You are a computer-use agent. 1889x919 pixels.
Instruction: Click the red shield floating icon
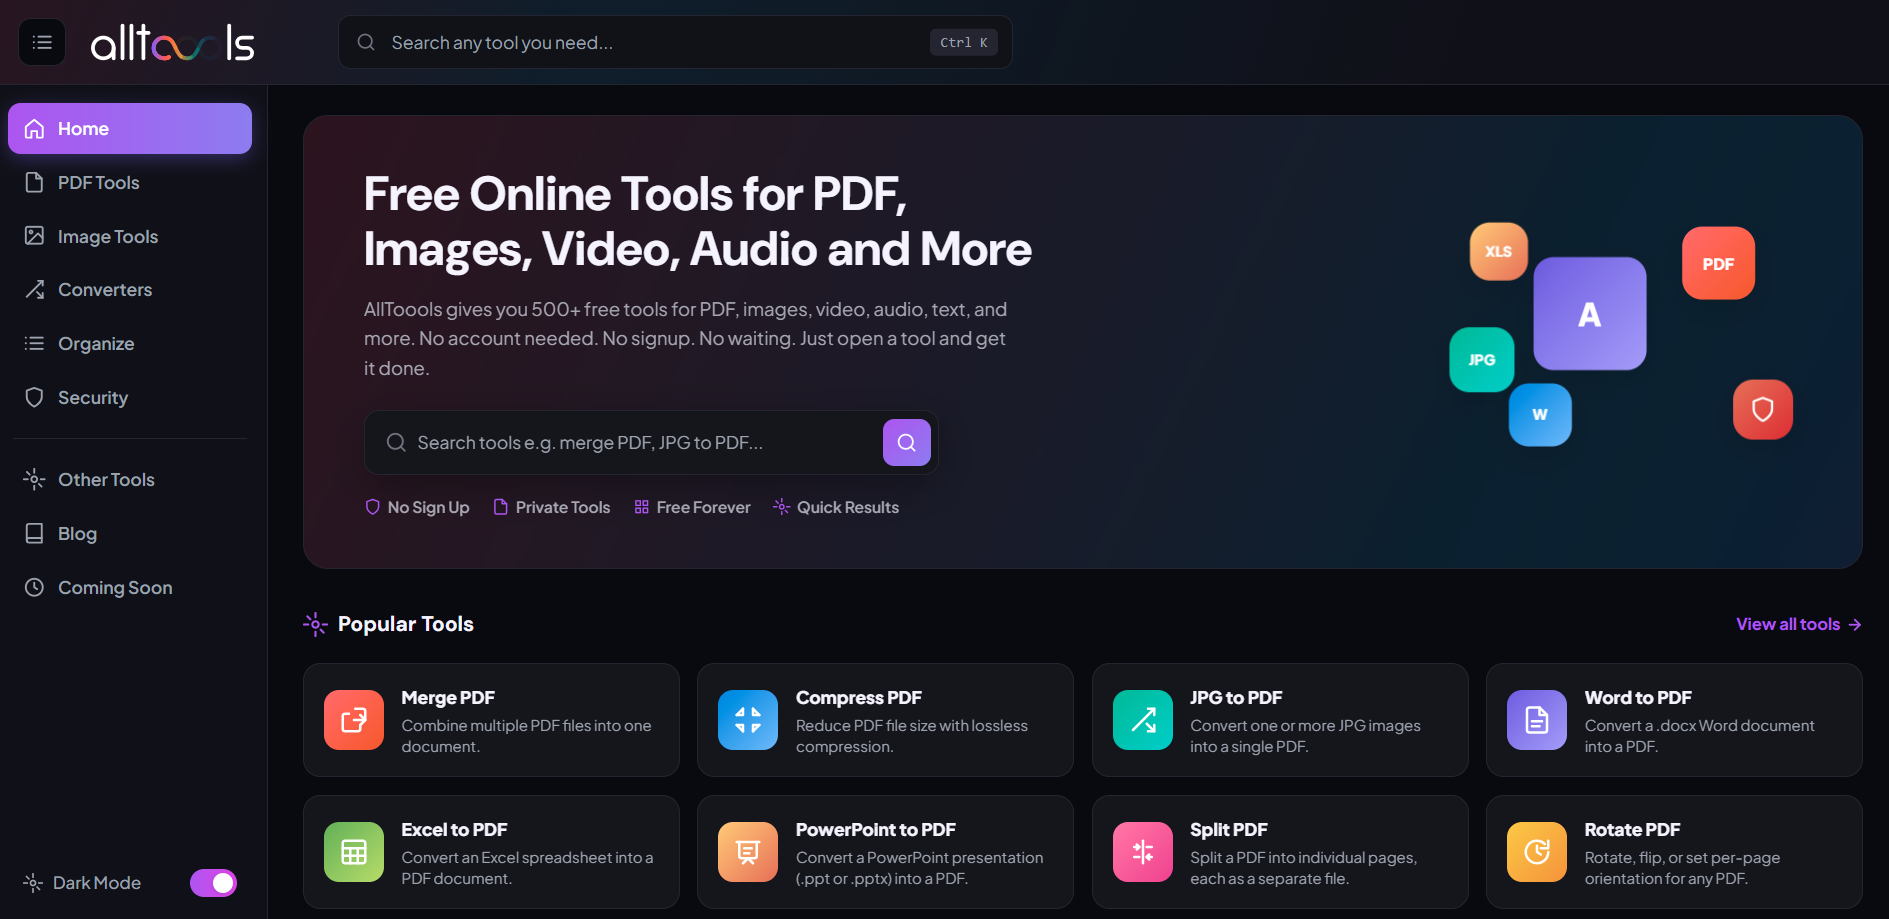1763,410
